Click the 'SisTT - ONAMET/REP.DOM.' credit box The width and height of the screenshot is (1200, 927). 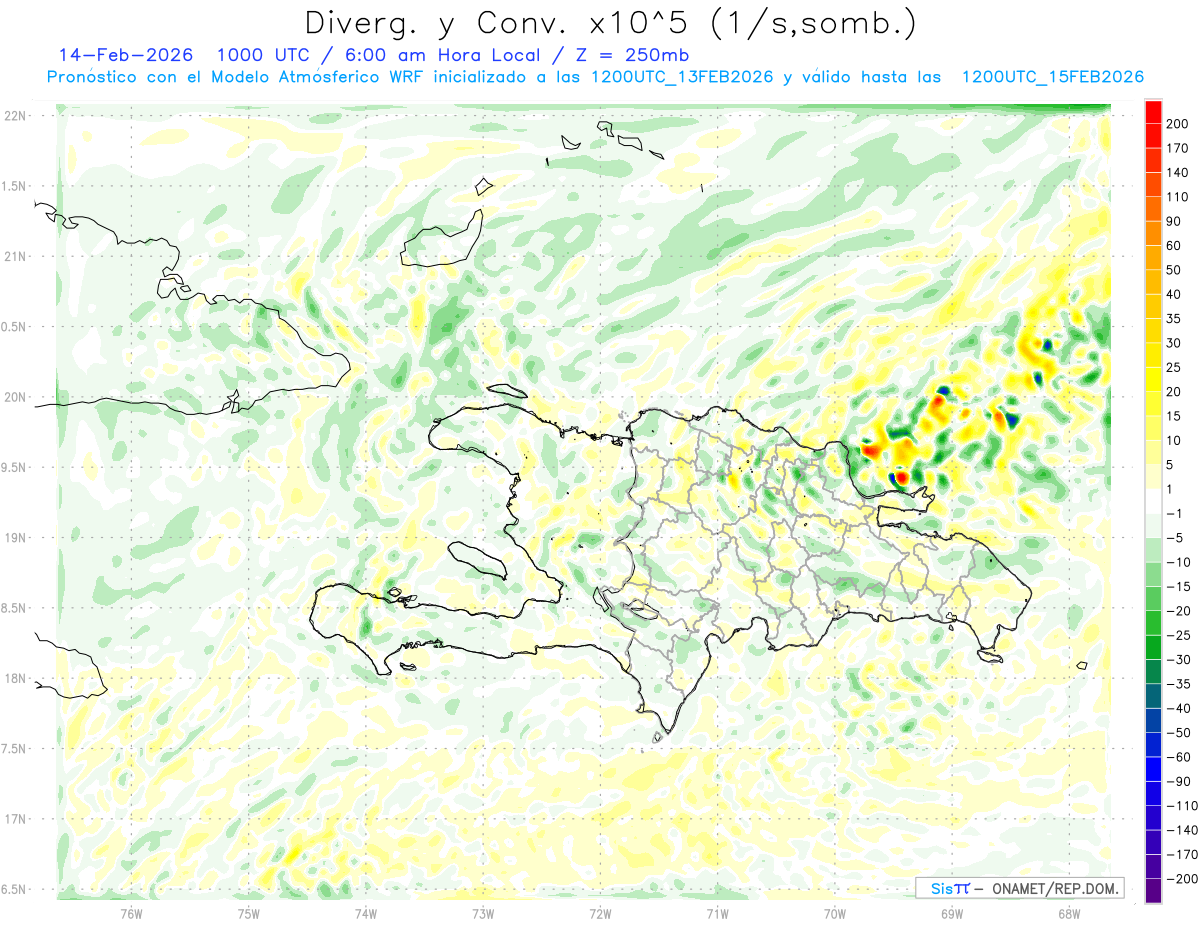1019,888
